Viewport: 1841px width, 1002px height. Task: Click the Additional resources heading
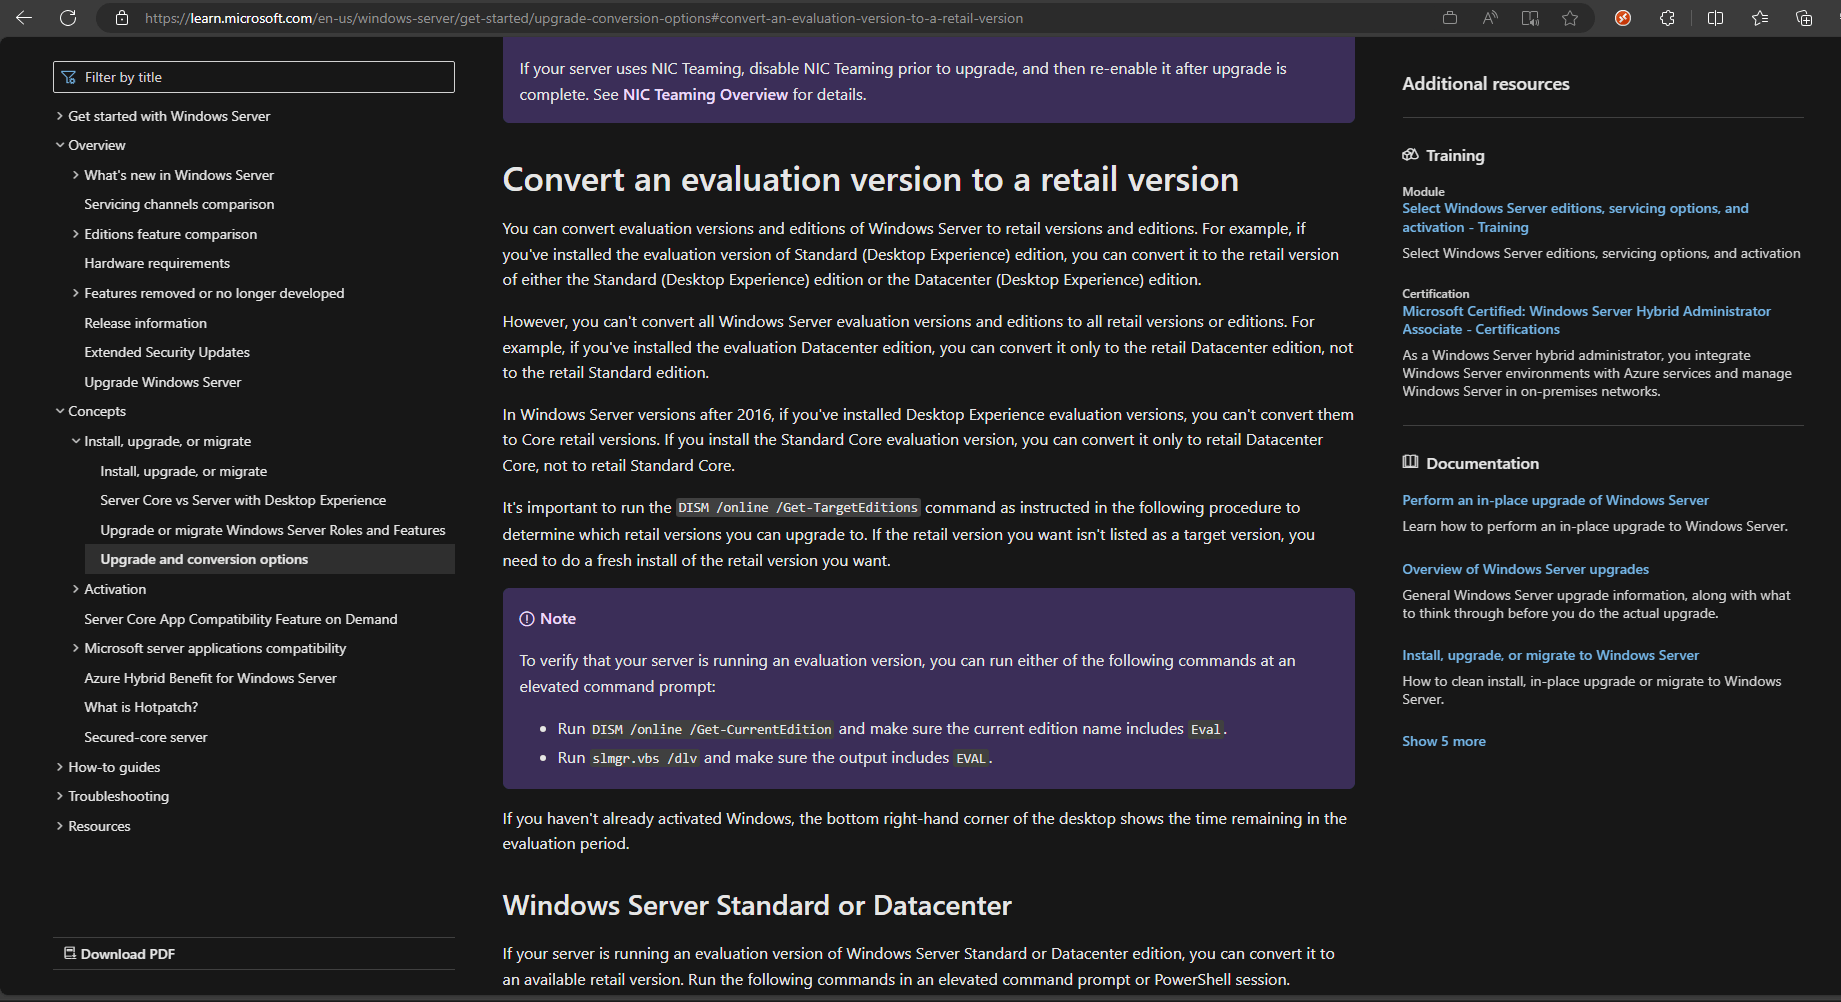1486,84
